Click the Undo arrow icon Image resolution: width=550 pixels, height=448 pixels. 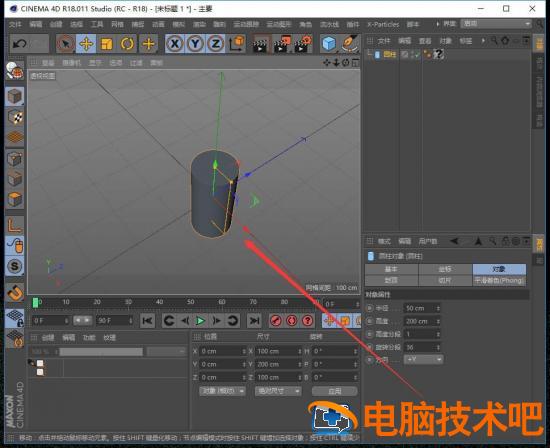pos(19,44)
